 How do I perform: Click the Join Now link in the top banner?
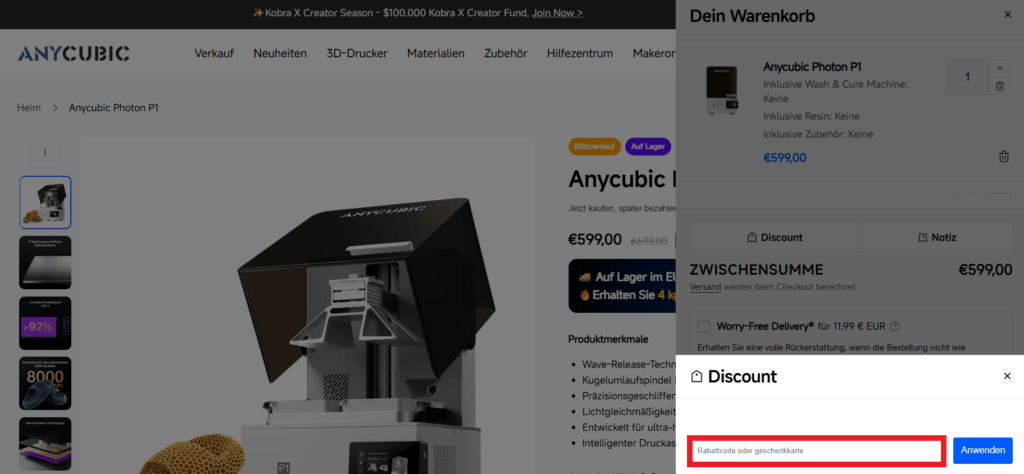pos(557,13)
